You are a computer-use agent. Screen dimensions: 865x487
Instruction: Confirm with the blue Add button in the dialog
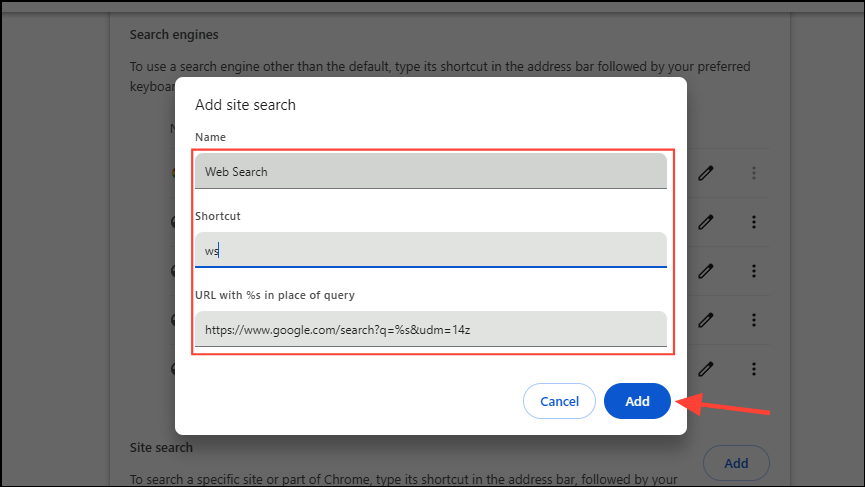pos(637,401)
